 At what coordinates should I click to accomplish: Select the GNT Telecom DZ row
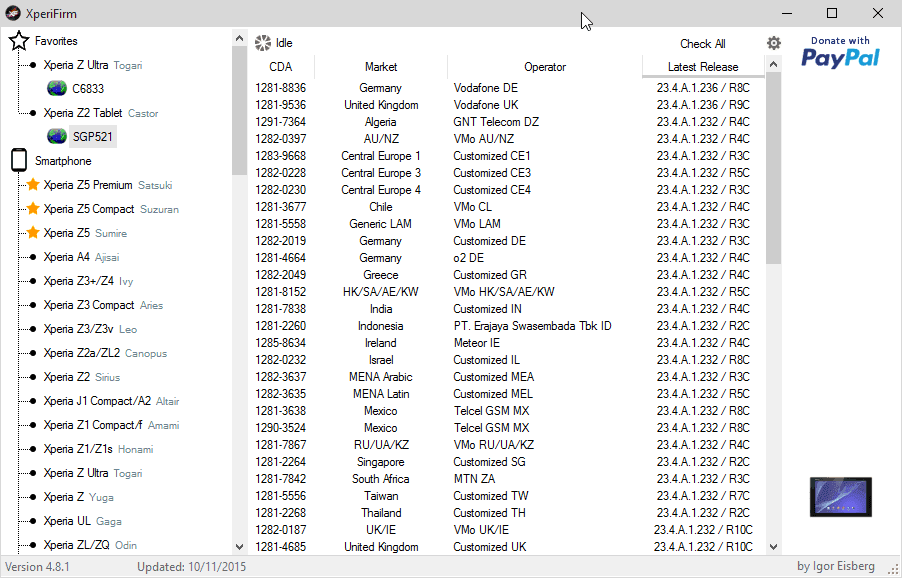[507, 122]
